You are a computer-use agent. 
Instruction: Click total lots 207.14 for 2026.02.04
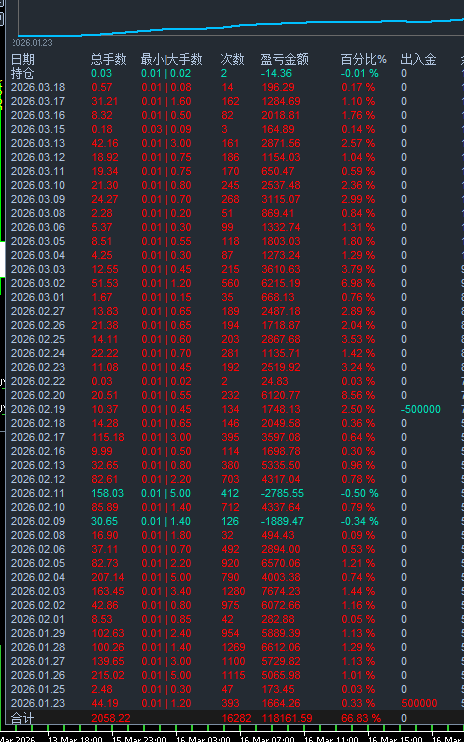click(108, 577)
